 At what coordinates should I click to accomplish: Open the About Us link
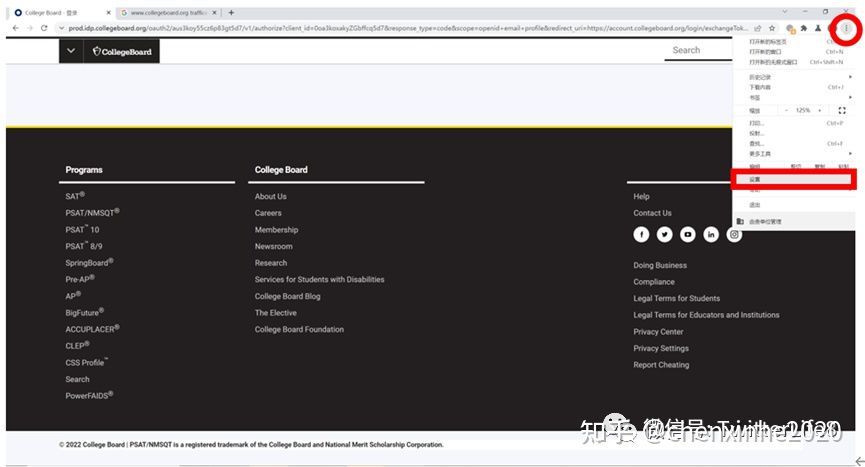coord(270,196)
